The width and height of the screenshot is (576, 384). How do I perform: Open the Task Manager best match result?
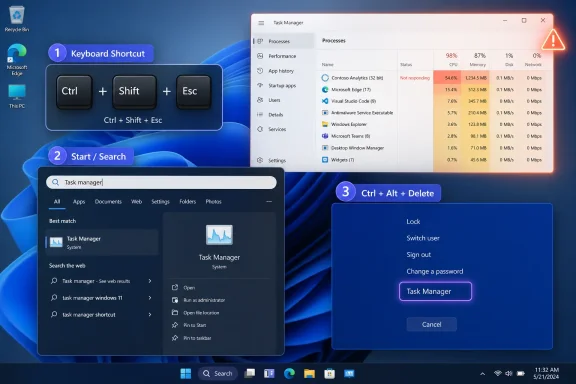coord(102,243)
